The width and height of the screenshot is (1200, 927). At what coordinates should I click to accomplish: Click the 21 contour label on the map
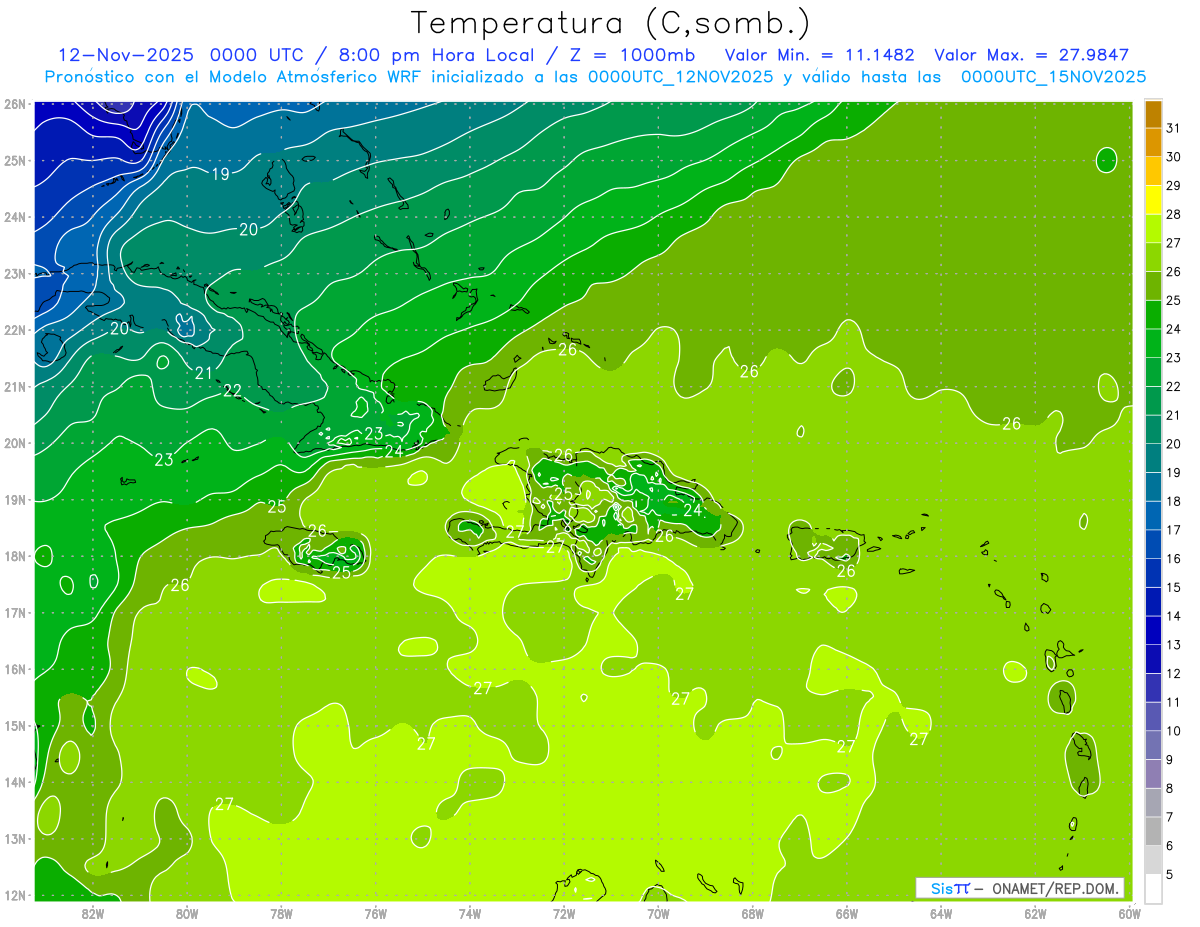click(x=204, y=373)
